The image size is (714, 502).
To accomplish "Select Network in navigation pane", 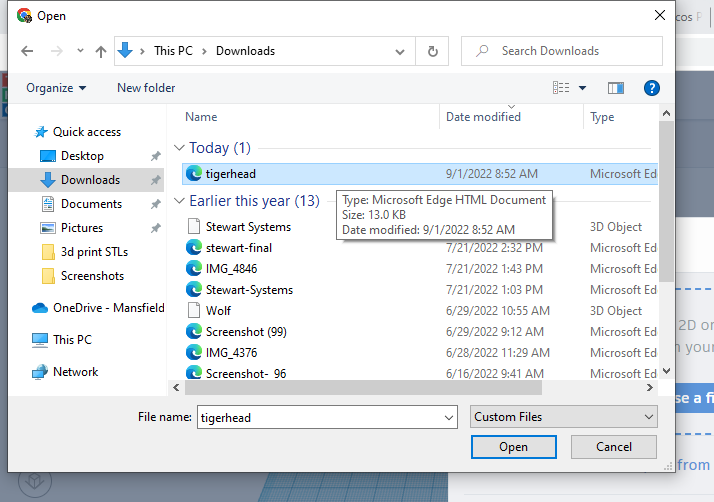I will coord(75,372).
